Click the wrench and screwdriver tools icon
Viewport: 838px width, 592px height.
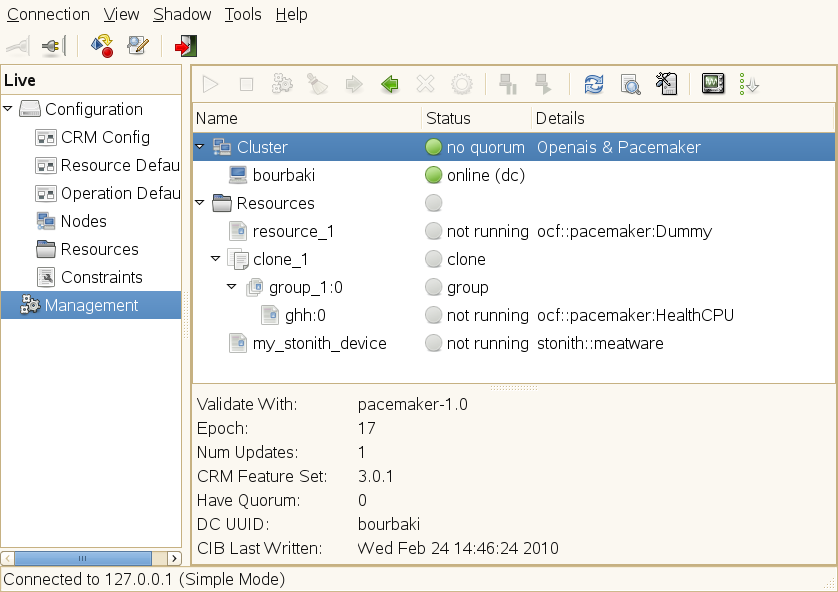point(666,84)
